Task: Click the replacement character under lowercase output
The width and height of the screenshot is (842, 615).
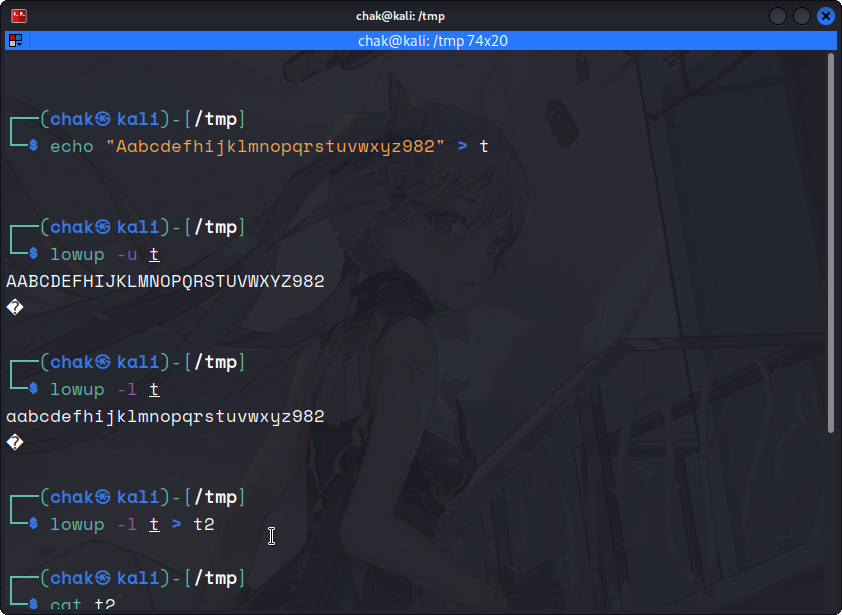Action: [x=12, y=443]
